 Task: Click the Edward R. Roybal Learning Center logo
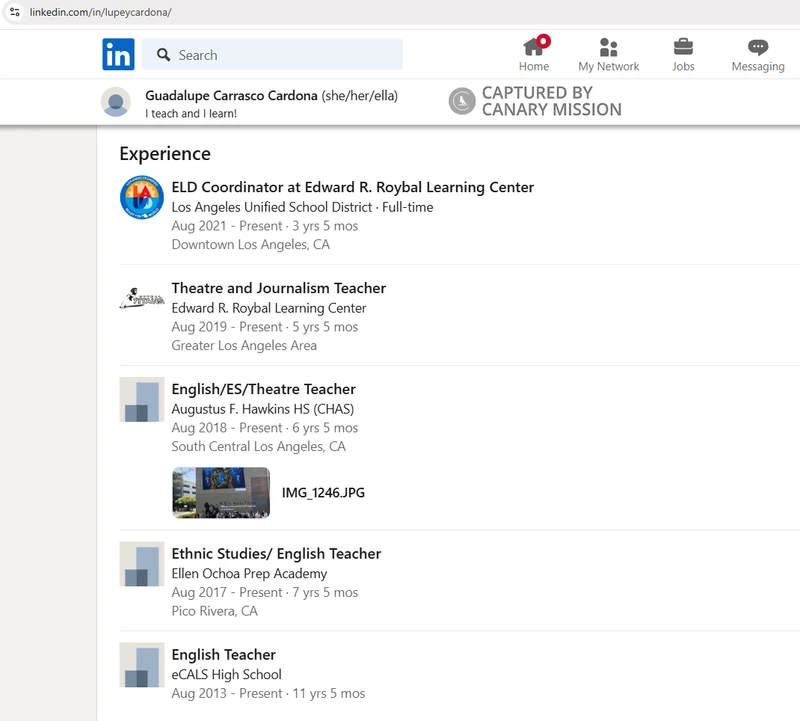pyautogui.click(x=142, y=298)
